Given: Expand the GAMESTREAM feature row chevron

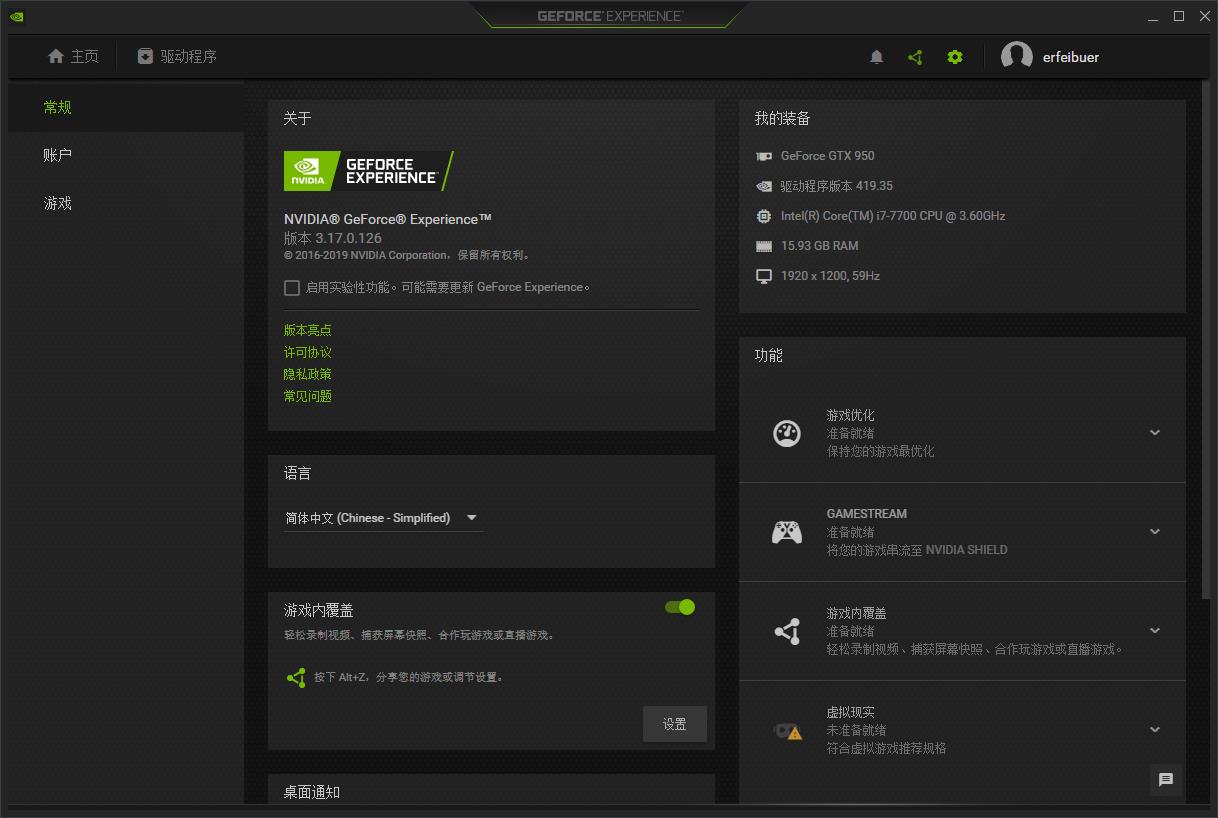Looking at the screenshot, I should click(x=1155, y=532).
